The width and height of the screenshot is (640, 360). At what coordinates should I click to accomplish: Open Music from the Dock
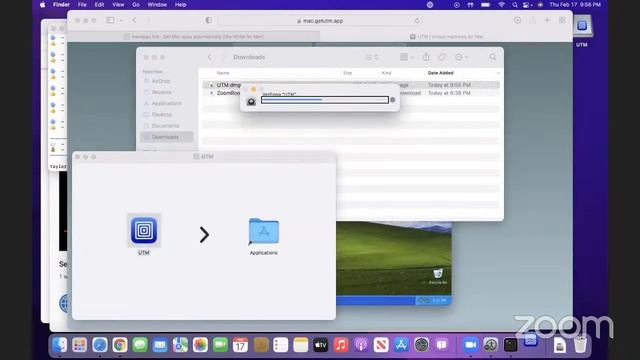pos(341,345)
